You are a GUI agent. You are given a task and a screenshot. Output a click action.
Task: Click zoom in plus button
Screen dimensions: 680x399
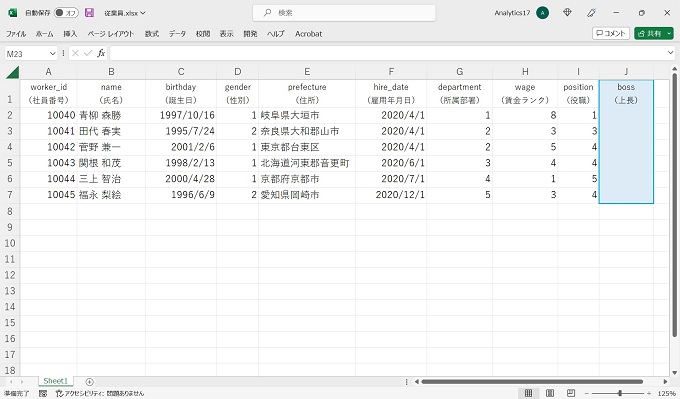pyautogui.click(x=649, y=393)
